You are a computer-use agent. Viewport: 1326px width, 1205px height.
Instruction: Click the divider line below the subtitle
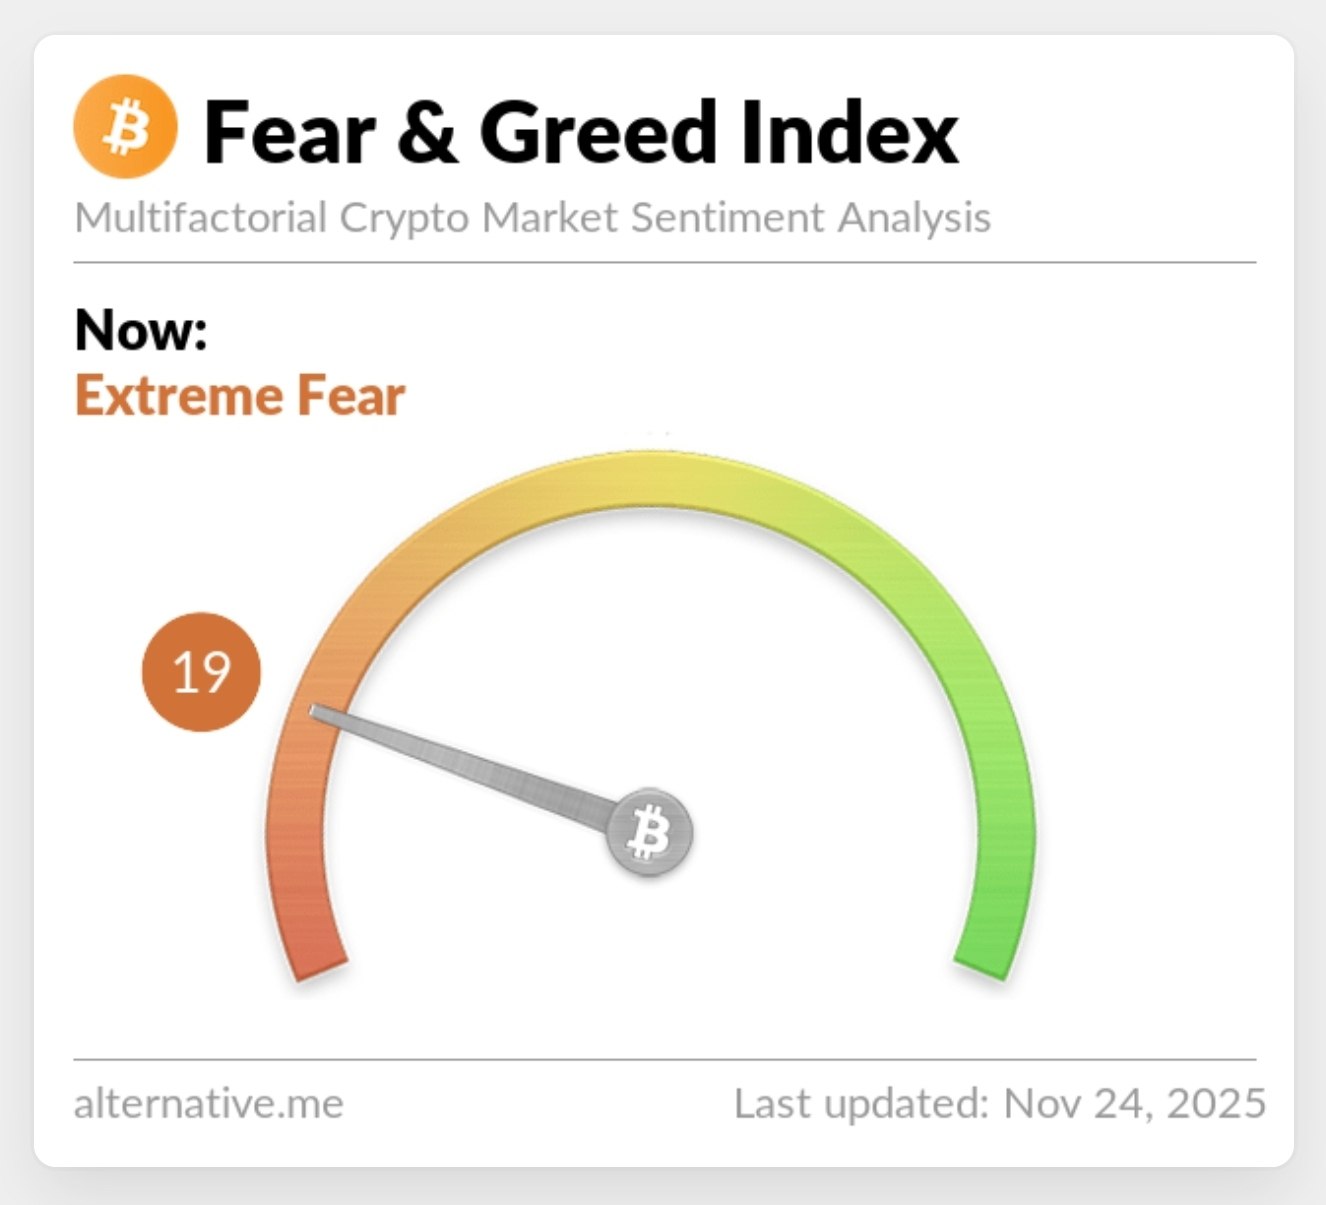pos(664,262)
